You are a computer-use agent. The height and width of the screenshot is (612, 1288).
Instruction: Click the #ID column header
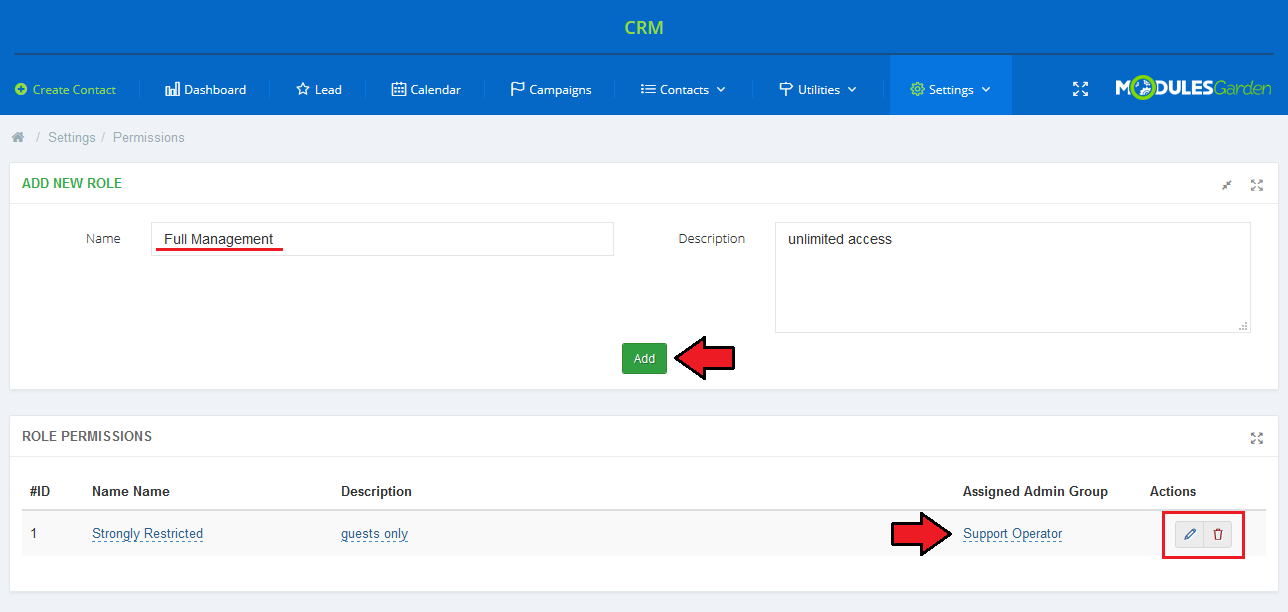click(40, 491)
